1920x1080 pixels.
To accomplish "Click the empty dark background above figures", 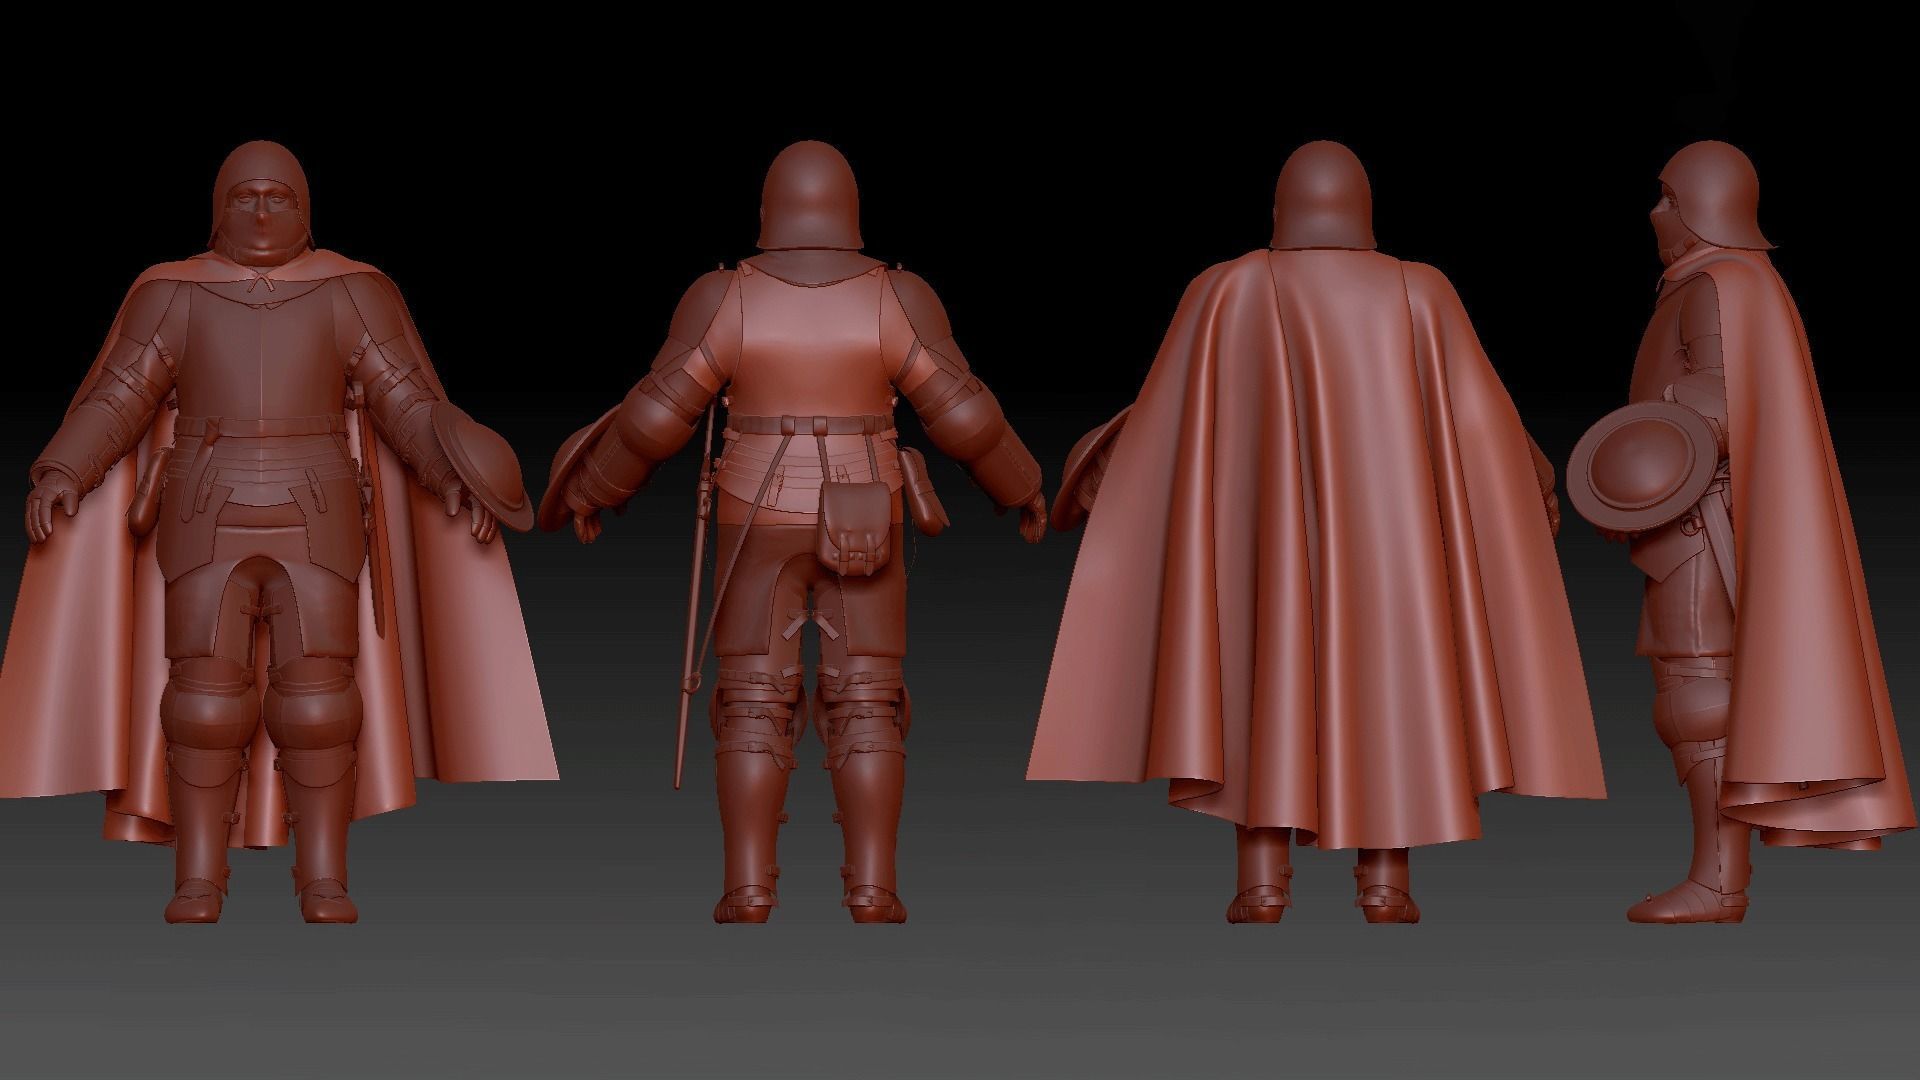I will [x=960, y=60].
